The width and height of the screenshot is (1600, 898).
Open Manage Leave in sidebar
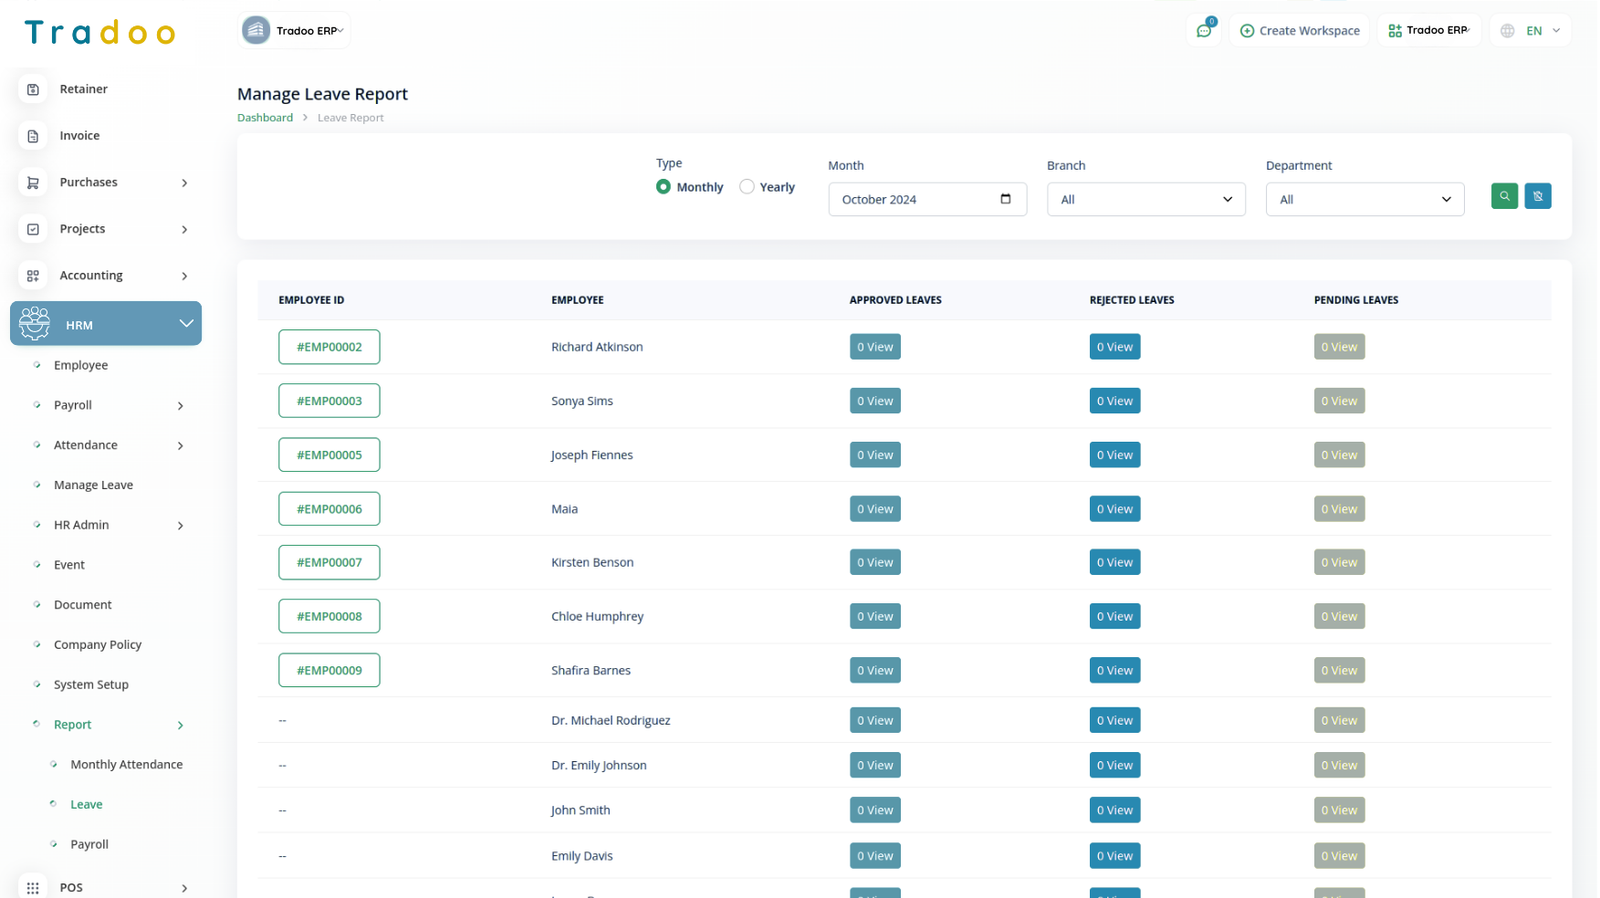(93, 485)
